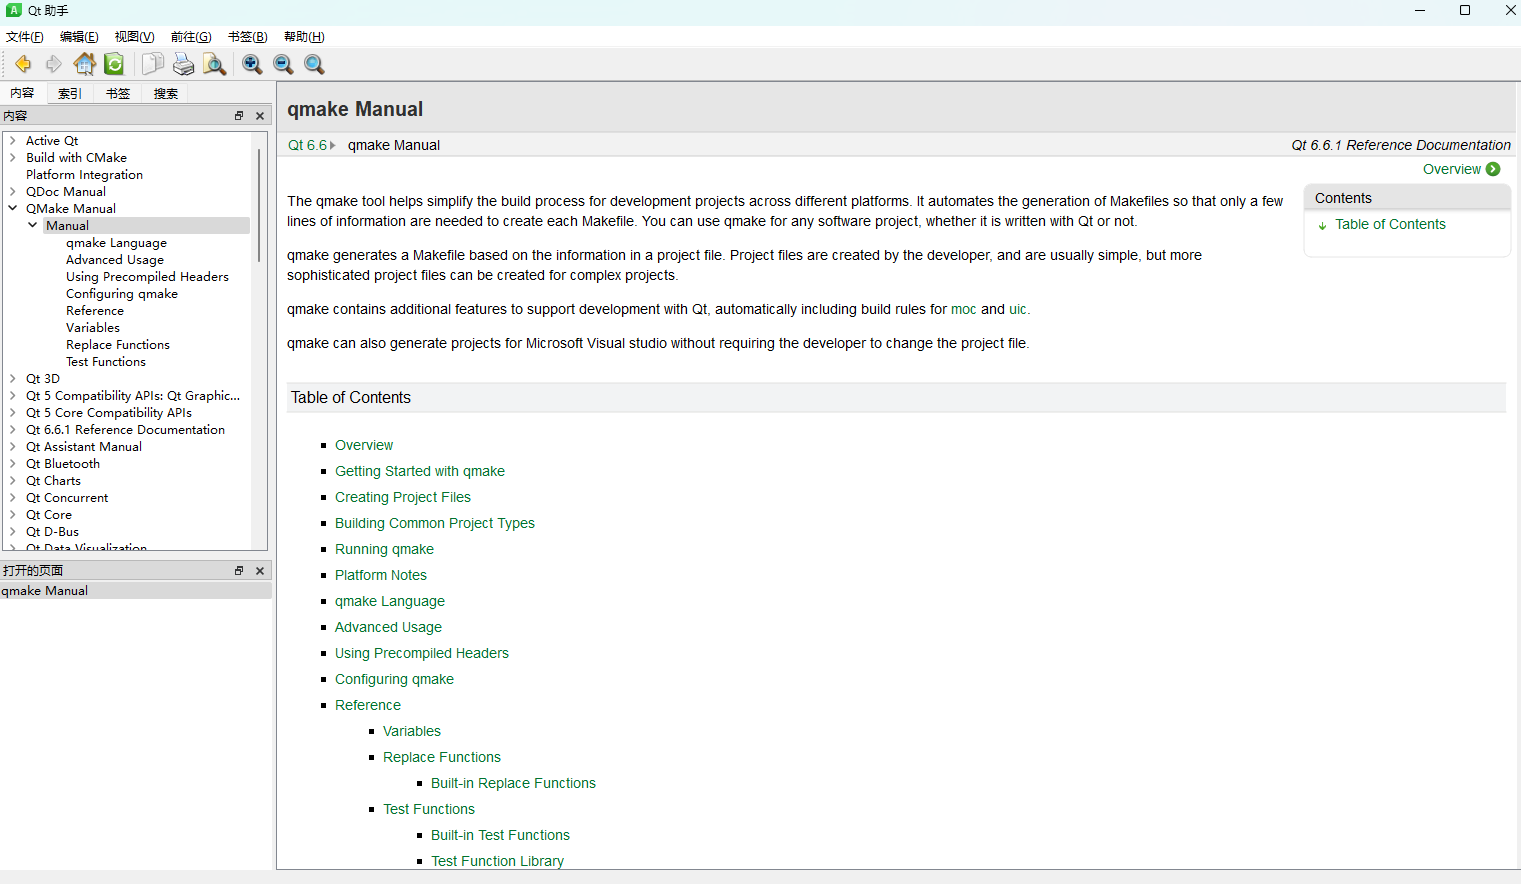Click the Qt 6.6 breadcrumb link

click(307, 145)
